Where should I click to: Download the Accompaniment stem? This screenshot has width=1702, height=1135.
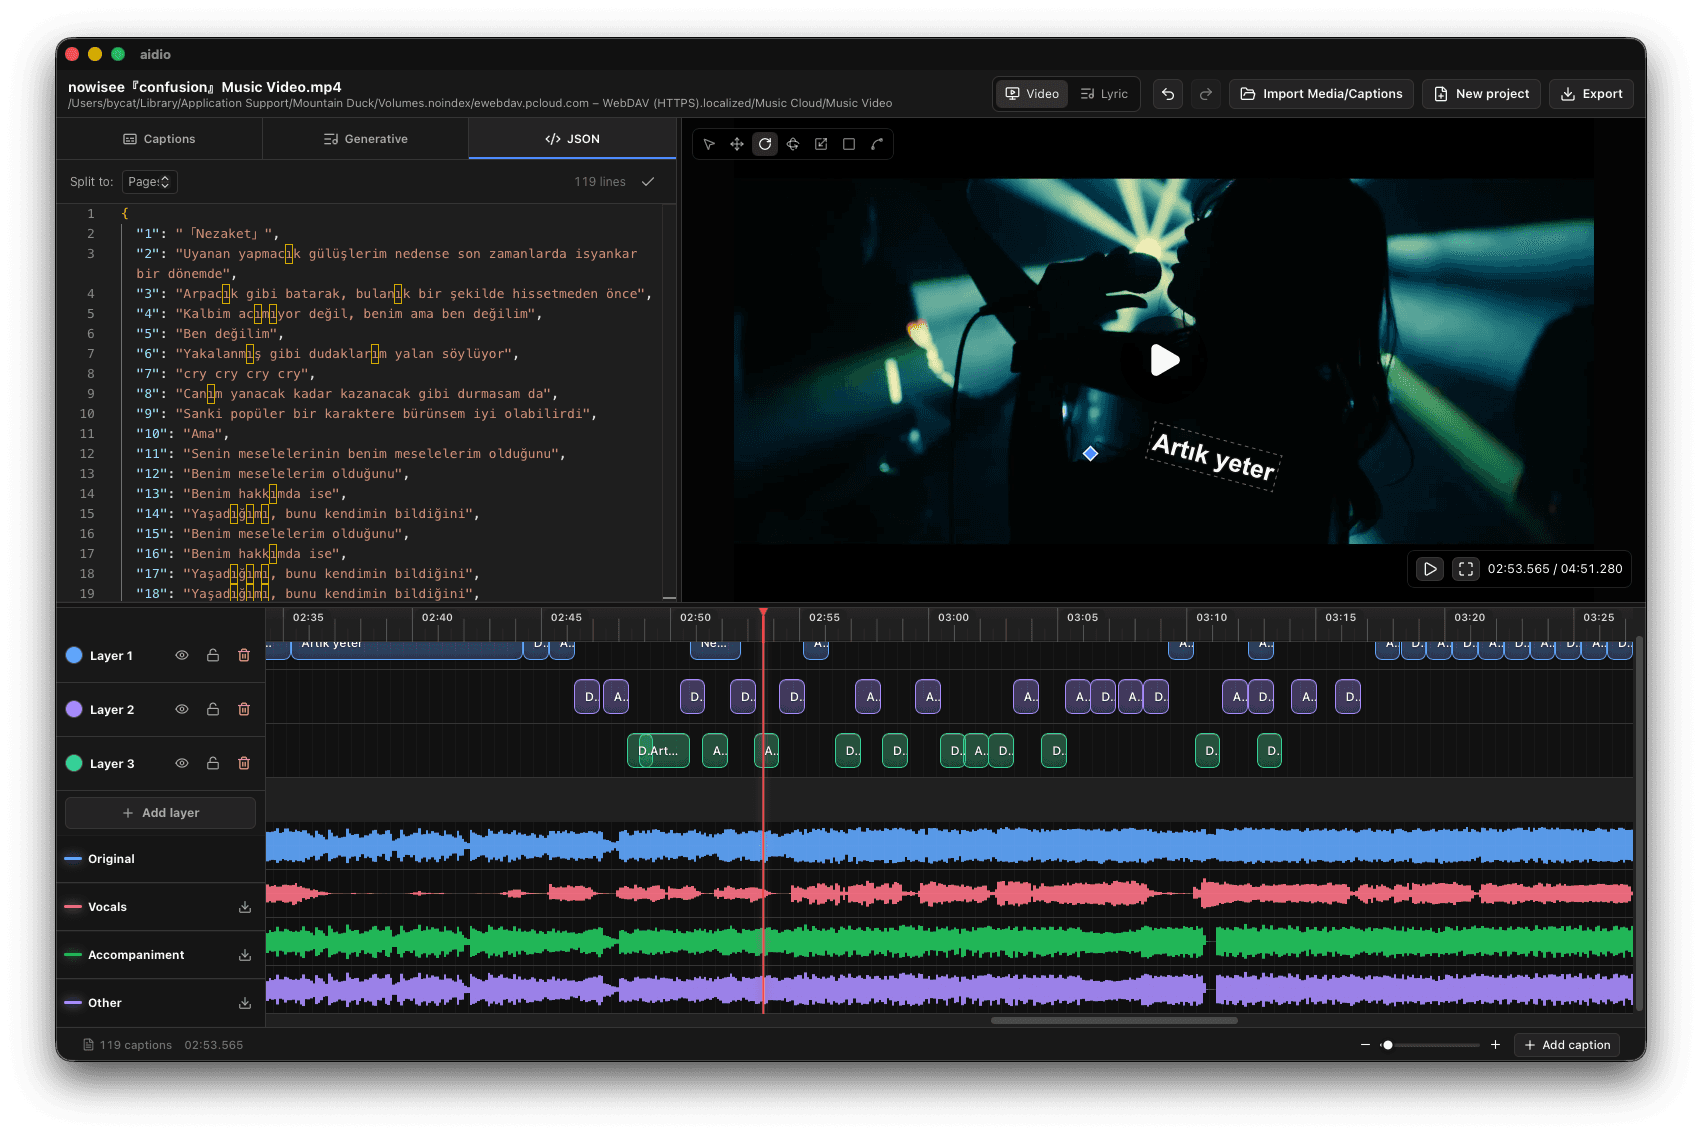tap(245, 955)
